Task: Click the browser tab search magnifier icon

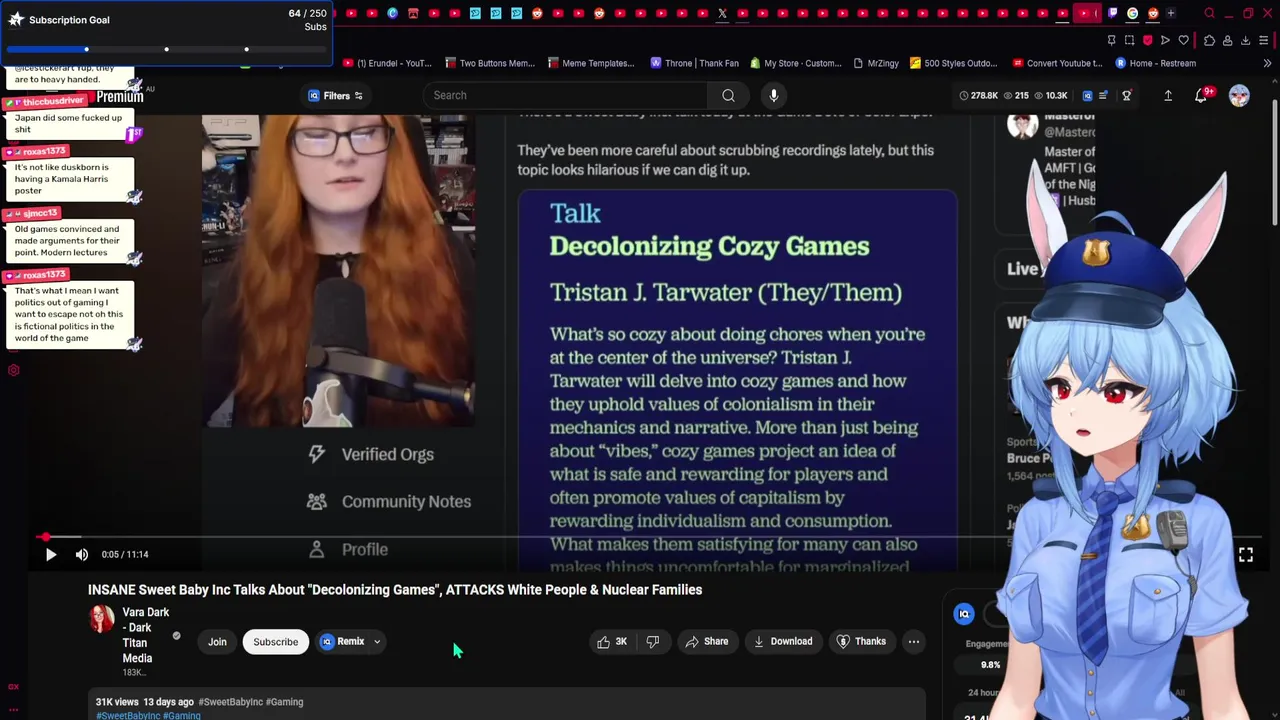Action: pos(1209,13)
